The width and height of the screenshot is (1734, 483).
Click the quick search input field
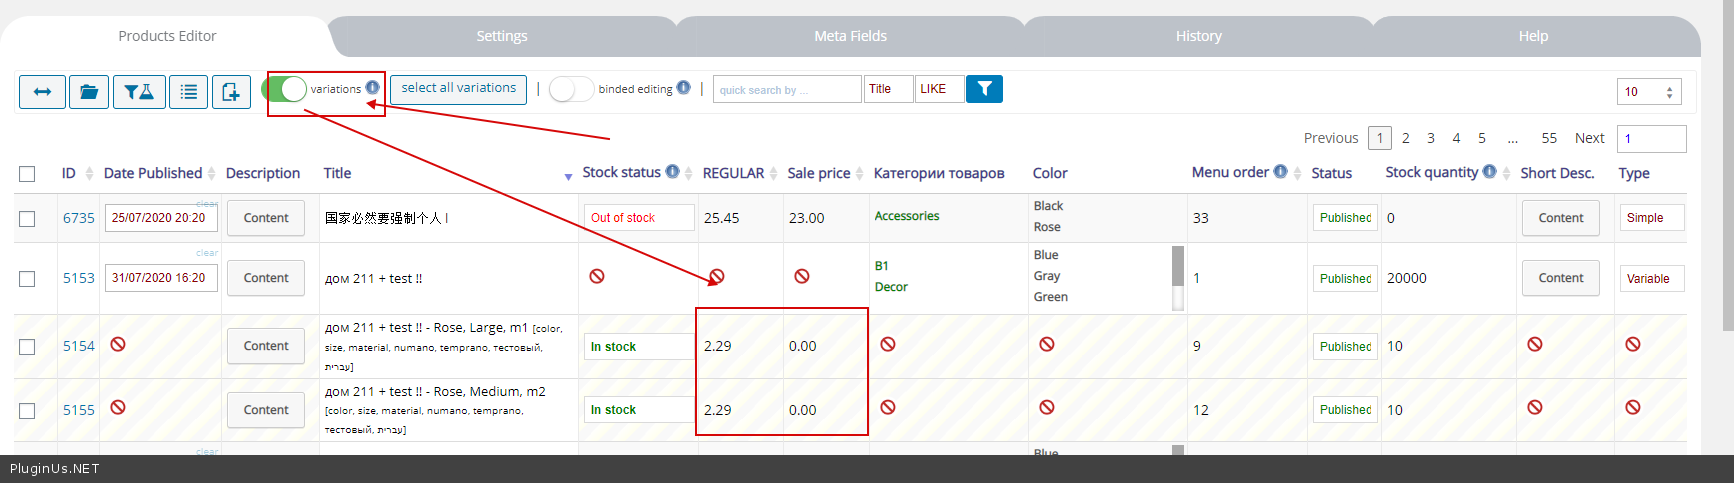coord(786,89)
